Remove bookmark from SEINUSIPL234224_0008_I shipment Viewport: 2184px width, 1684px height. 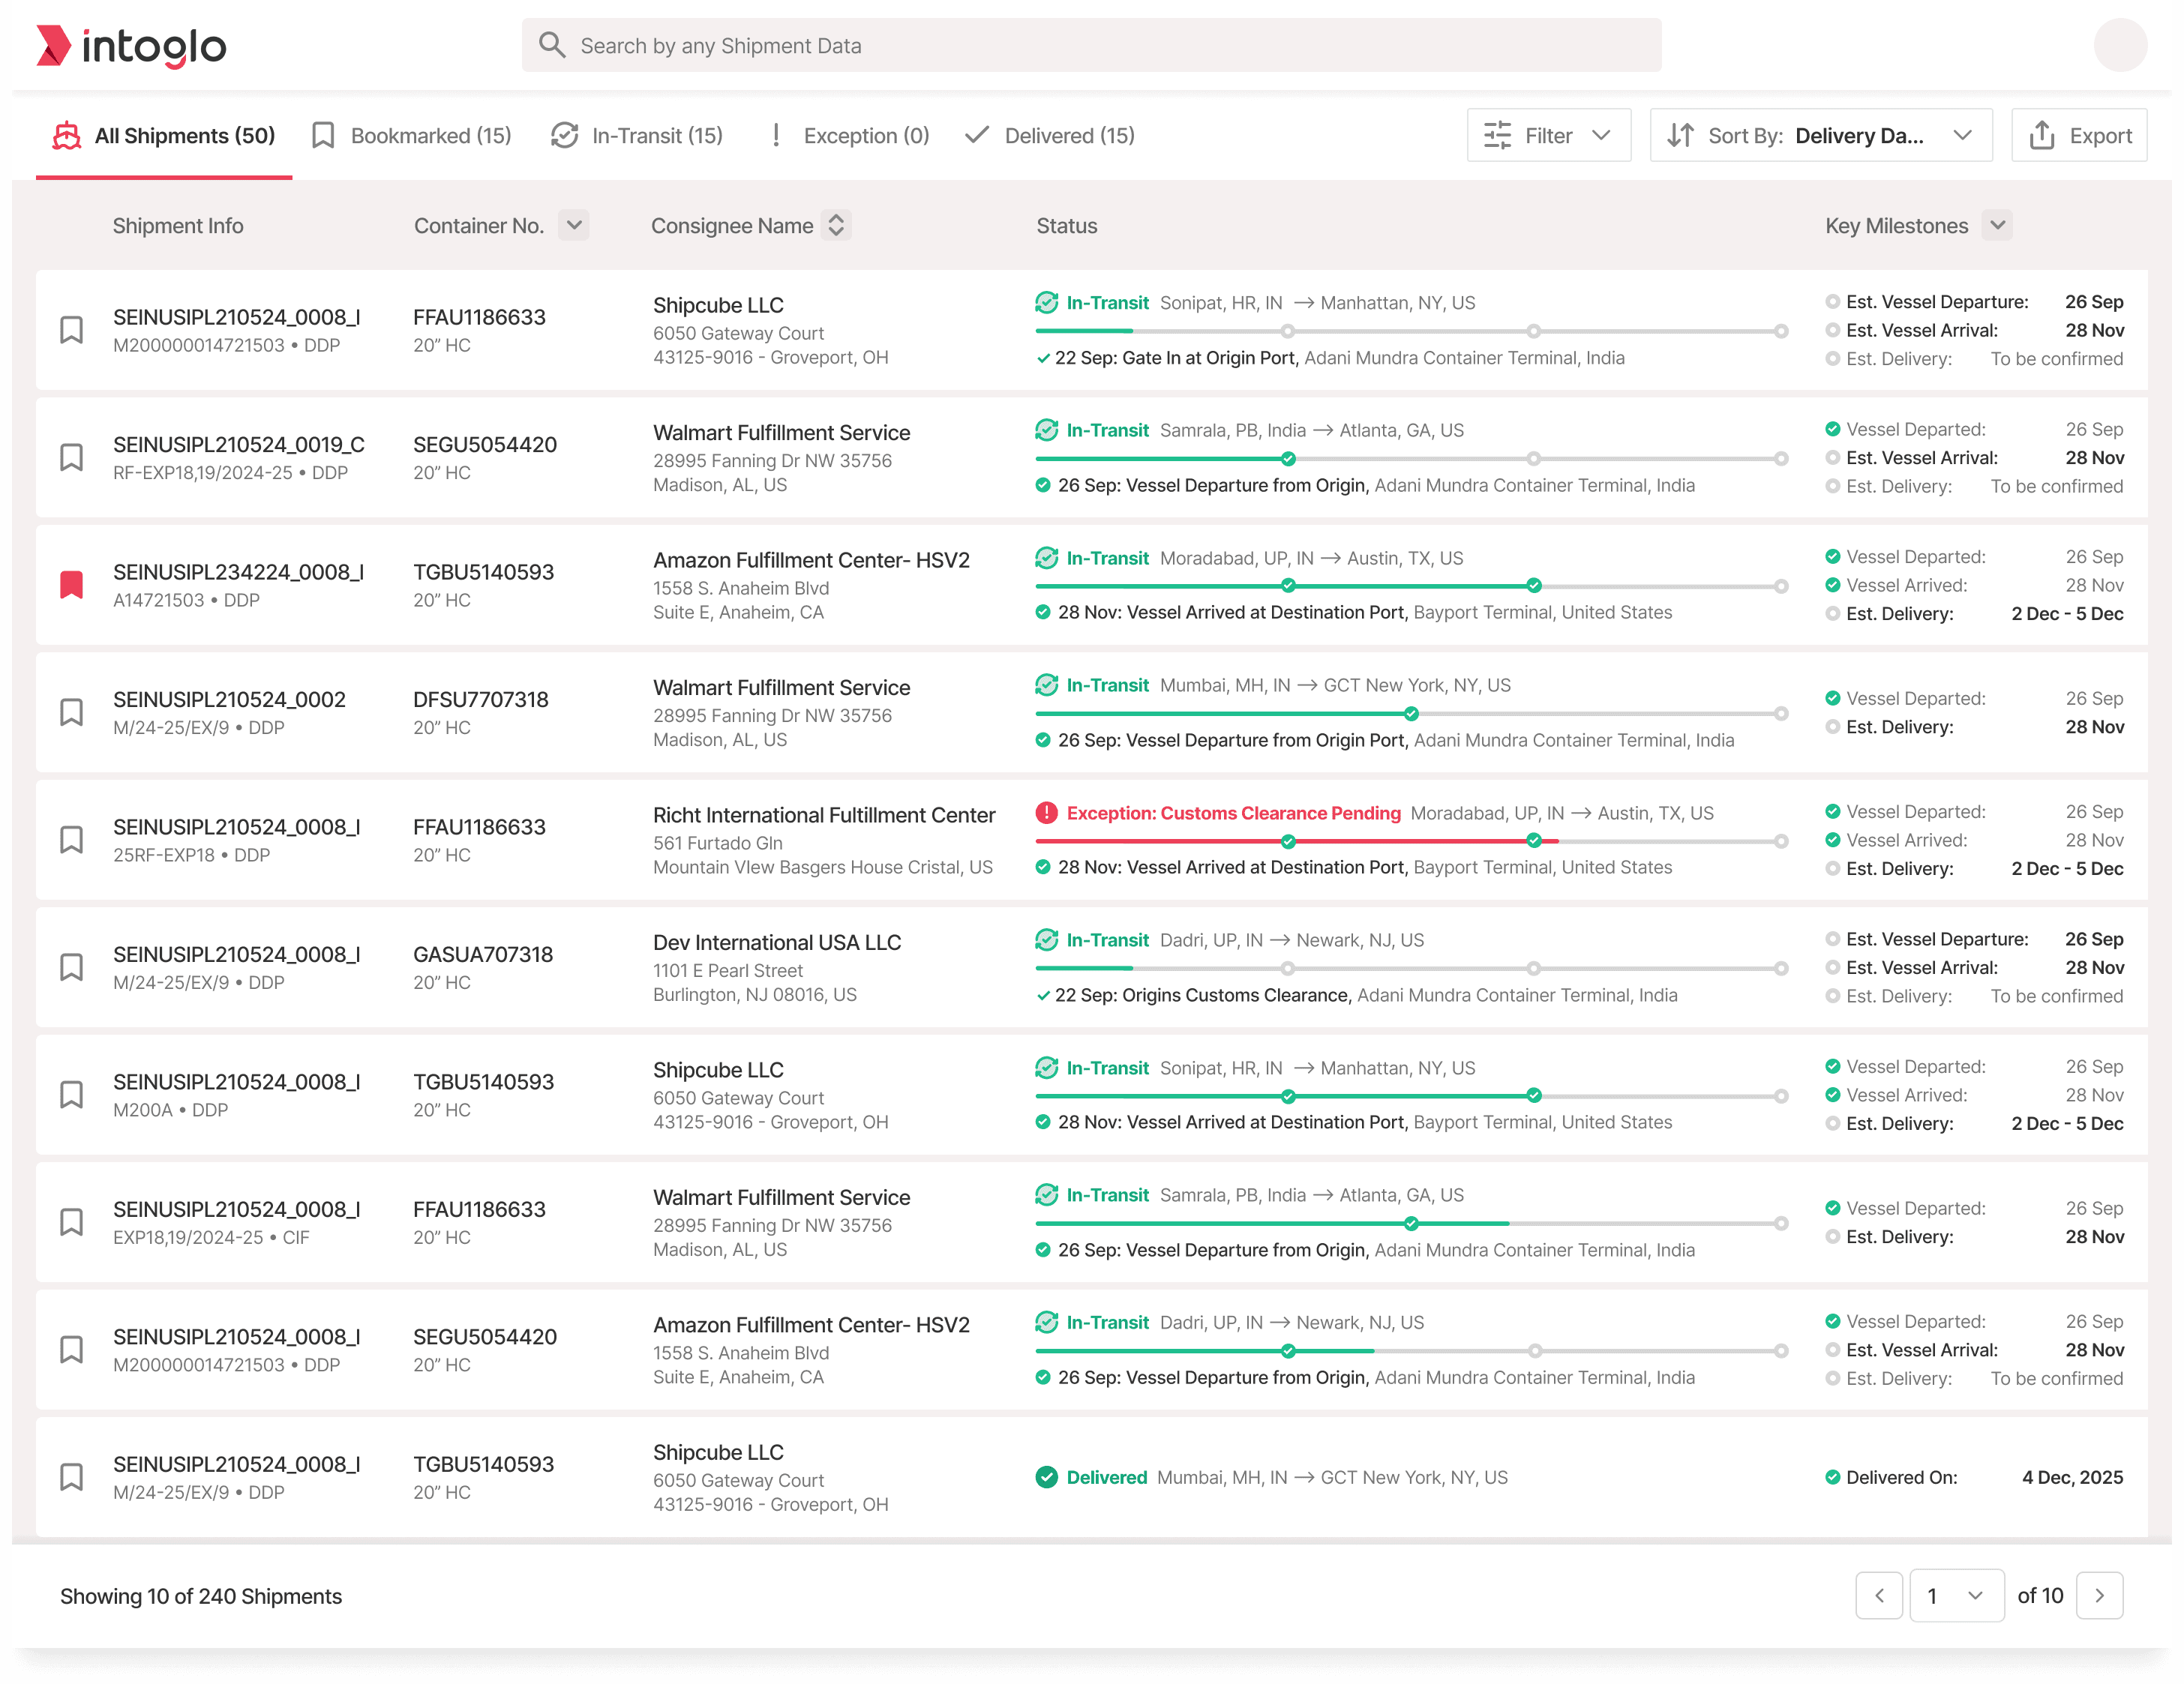(x=71, y=585)
